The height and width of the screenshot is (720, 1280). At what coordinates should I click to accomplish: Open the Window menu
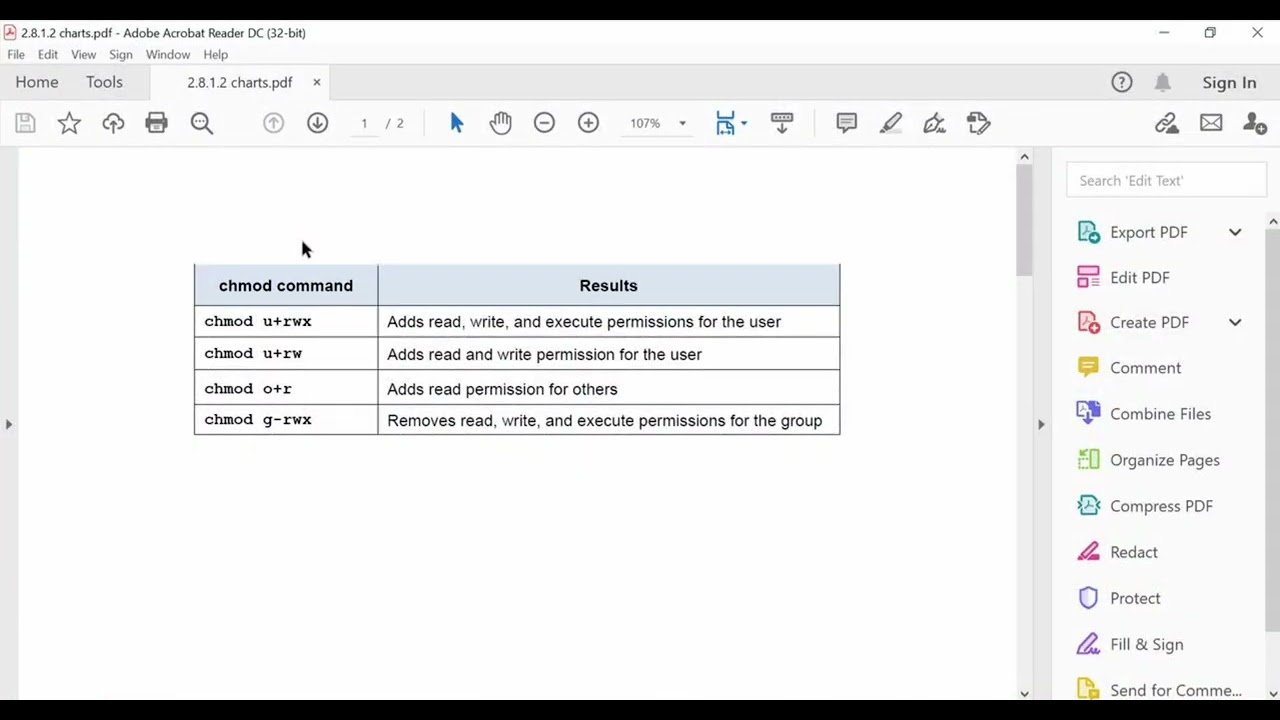point(168,55)
